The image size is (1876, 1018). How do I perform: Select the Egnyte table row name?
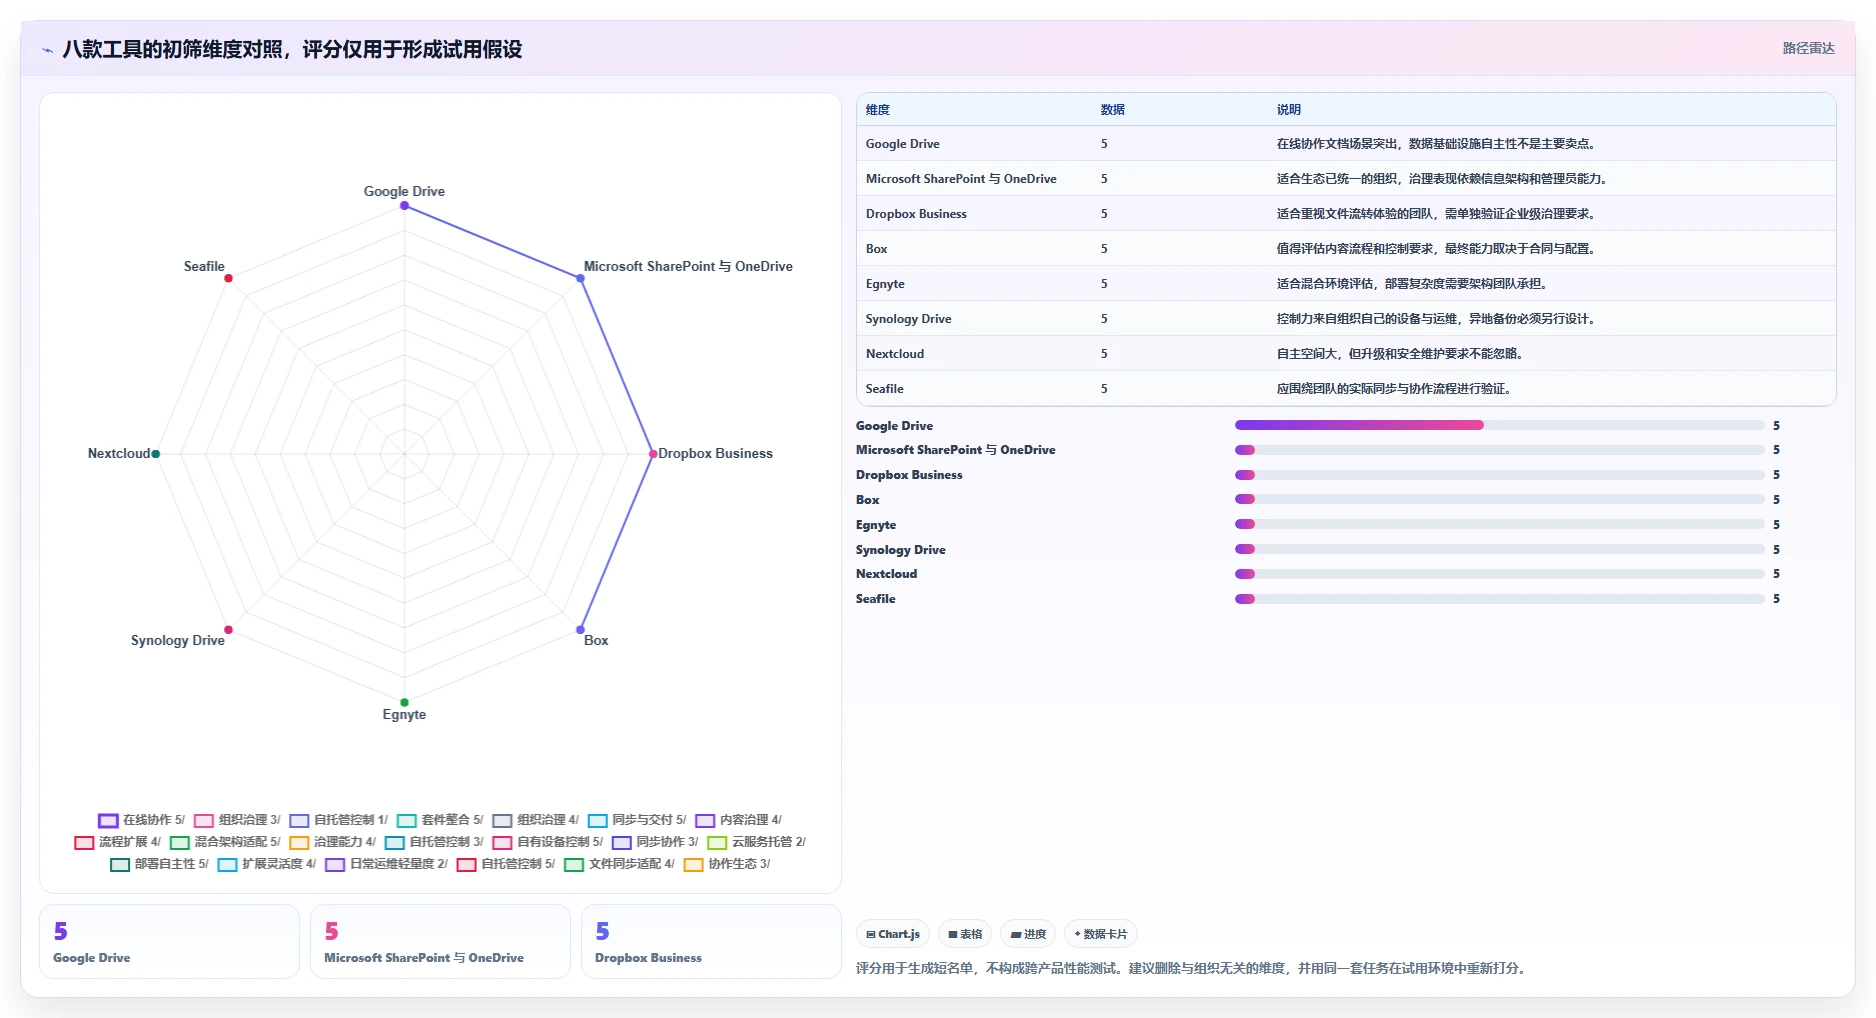pos(885,284)
